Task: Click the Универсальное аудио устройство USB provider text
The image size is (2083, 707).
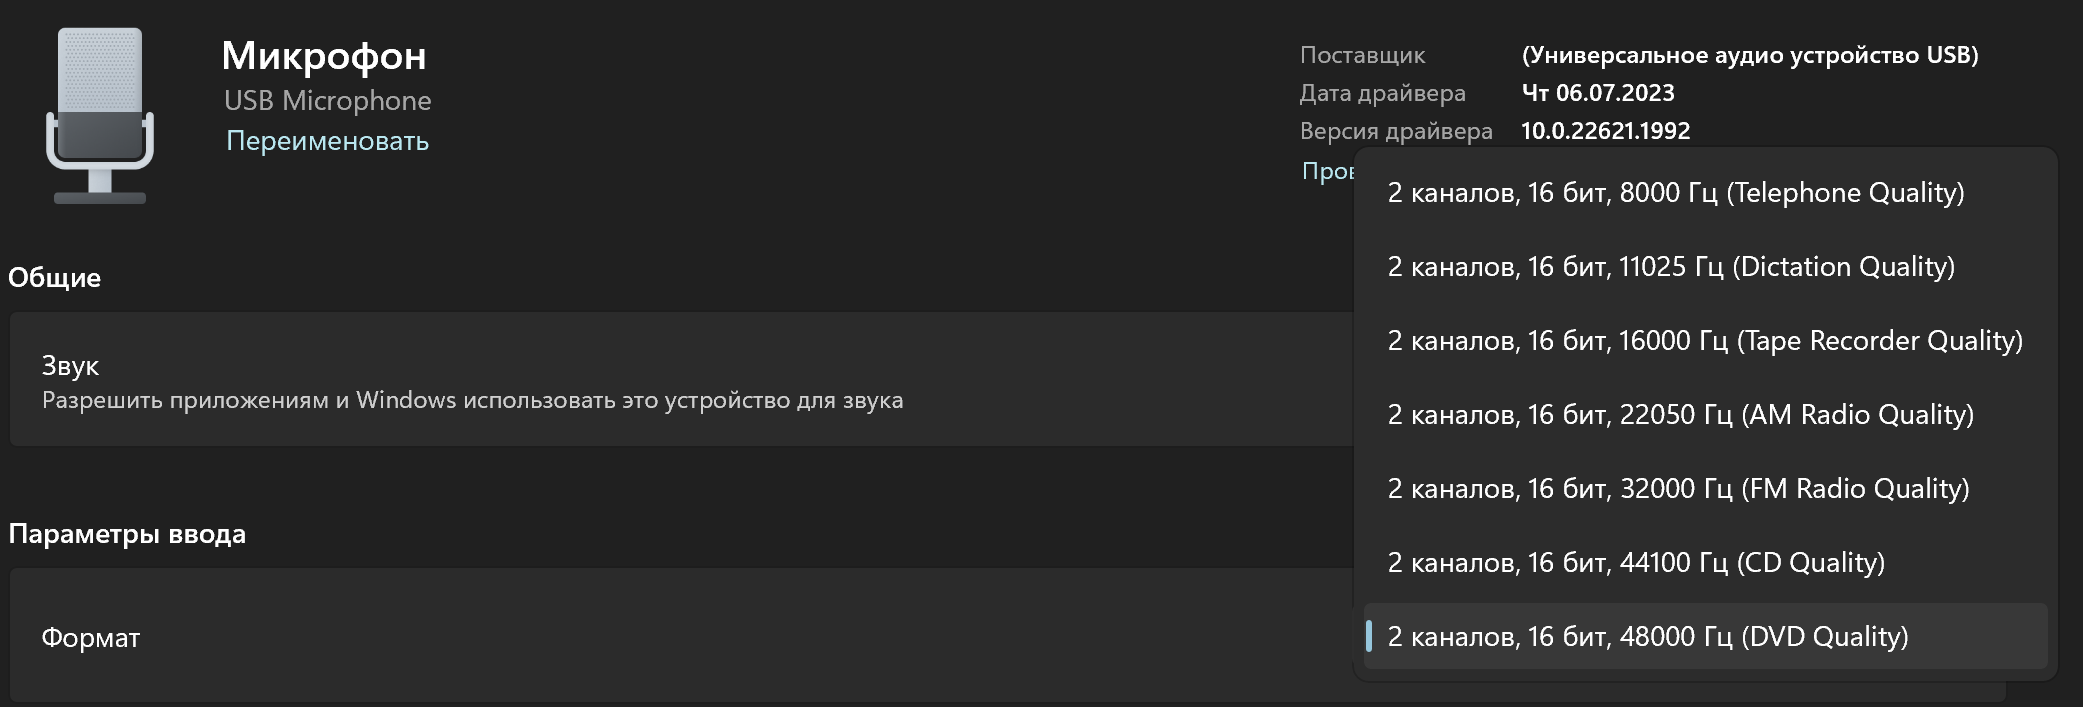Action: click(x=1749, y=55)
